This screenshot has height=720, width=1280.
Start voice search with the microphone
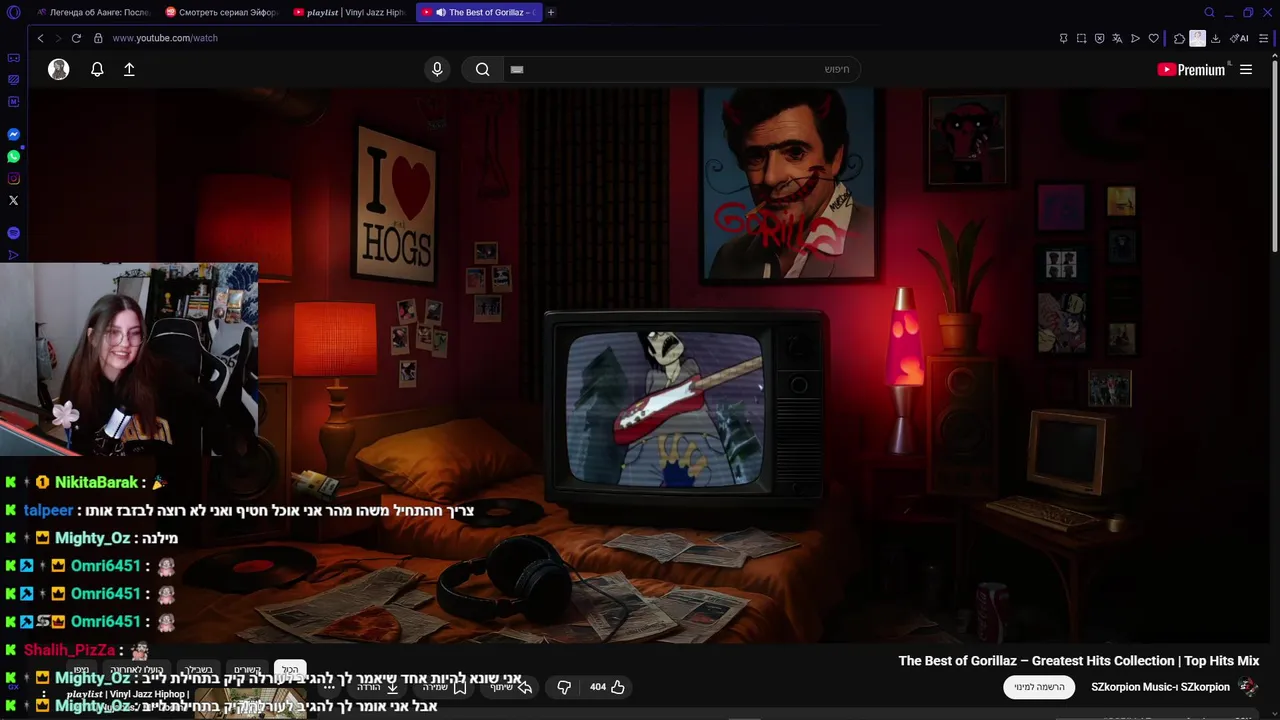(436, 69)
